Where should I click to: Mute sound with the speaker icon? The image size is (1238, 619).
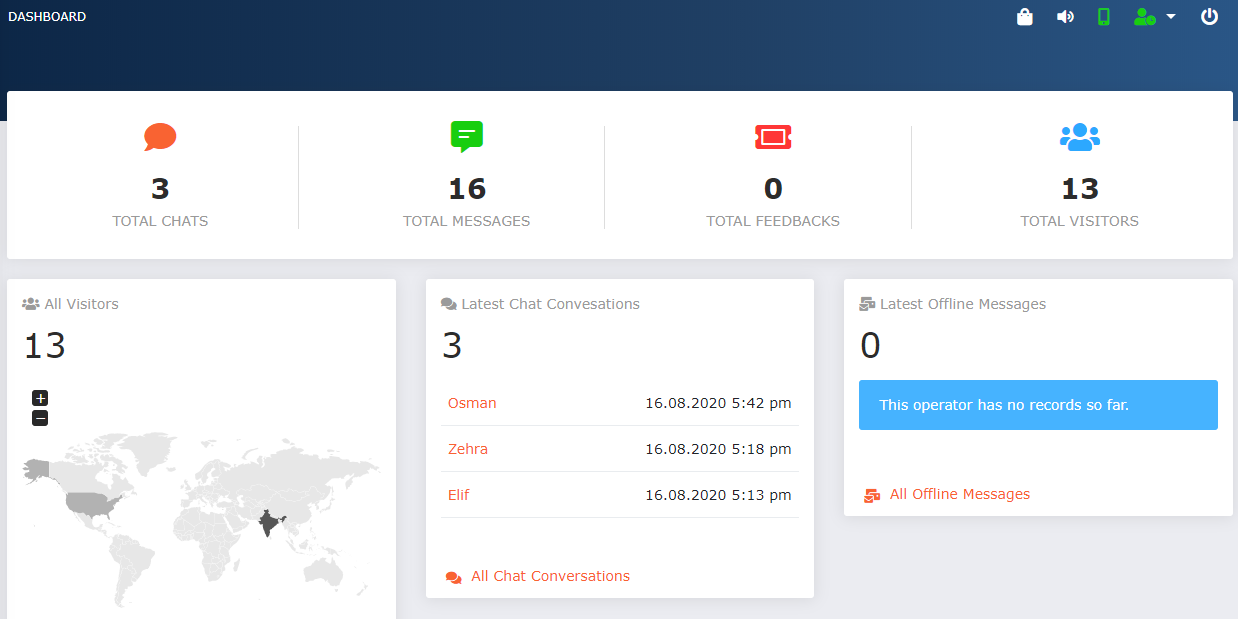coord(1065,17)
